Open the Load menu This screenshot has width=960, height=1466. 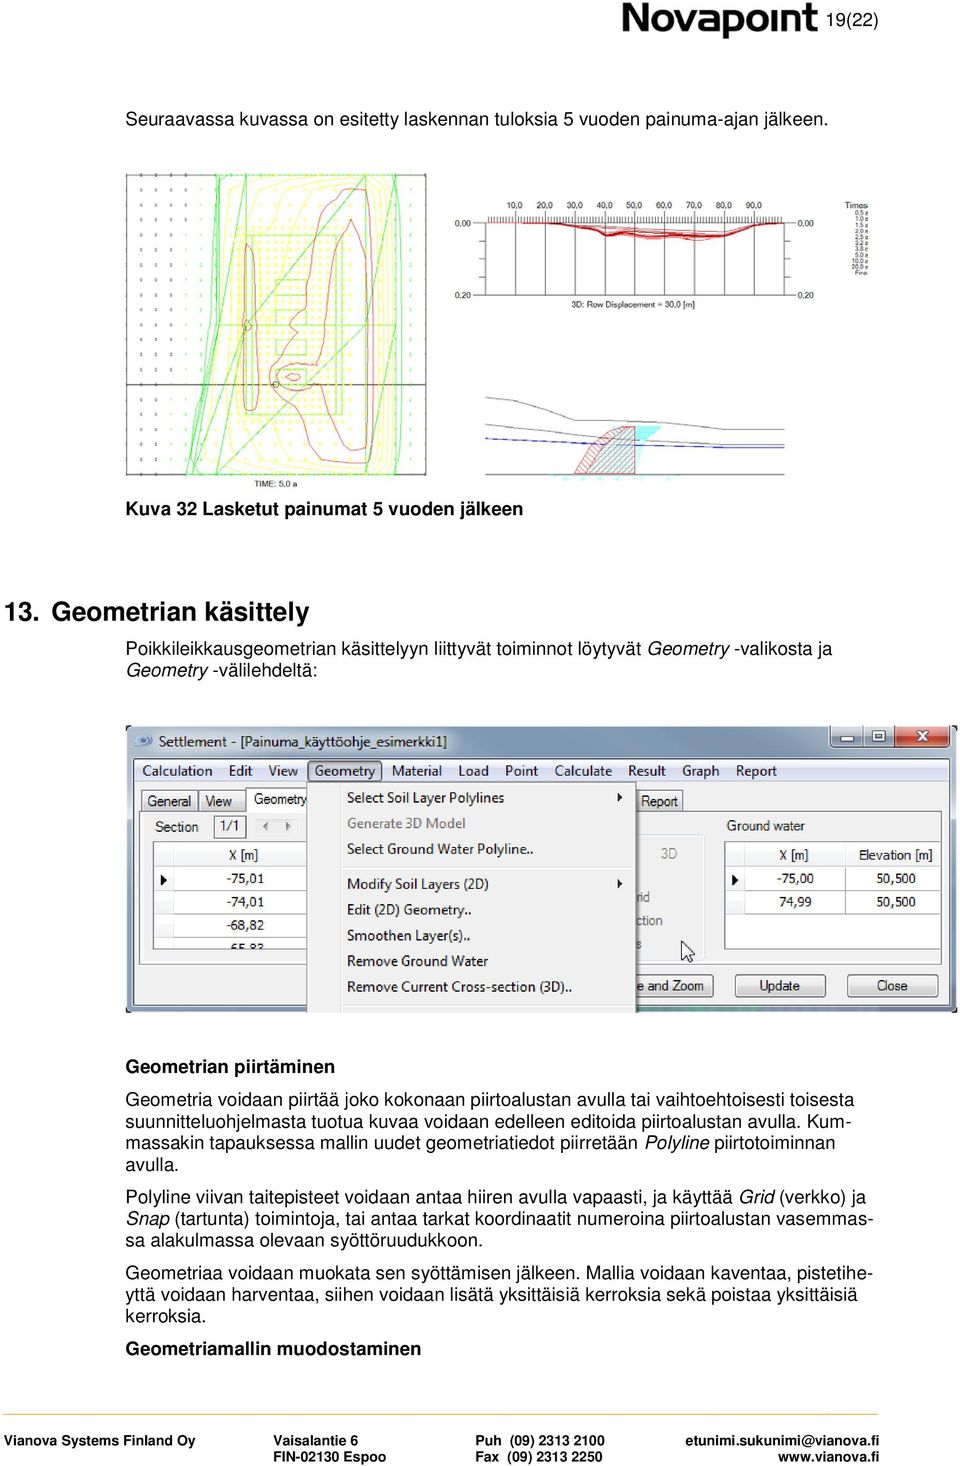(x=473, y=771)
